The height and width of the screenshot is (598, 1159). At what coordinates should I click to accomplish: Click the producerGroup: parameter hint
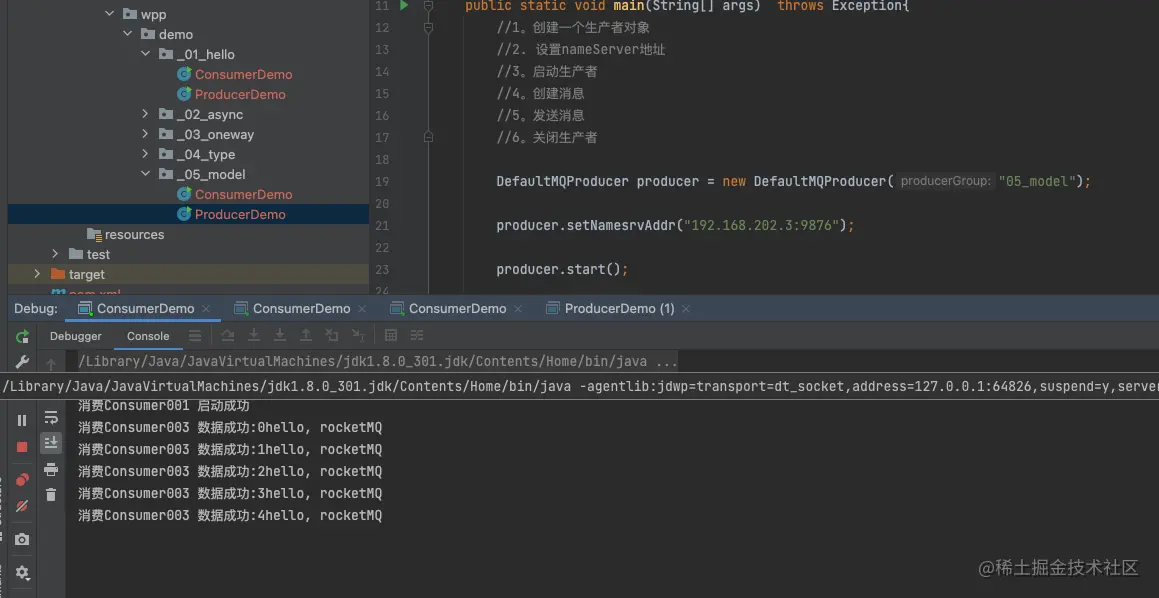coord(945,181)
